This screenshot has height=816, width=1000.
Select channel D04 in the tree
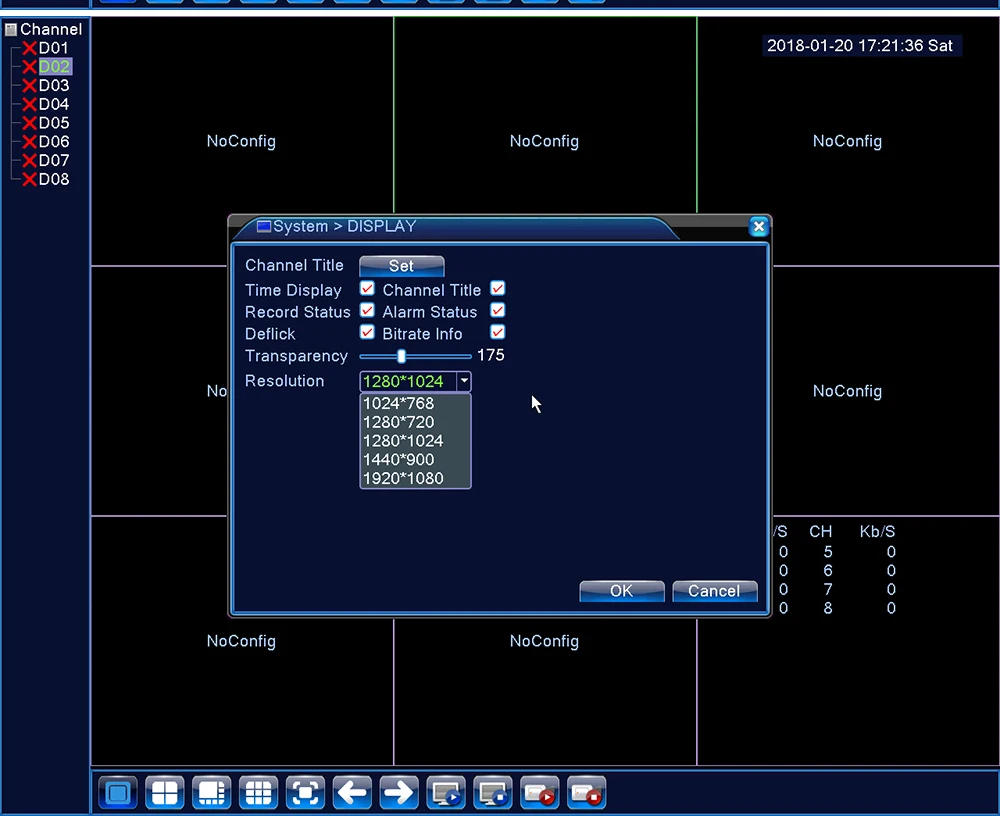pyautogui.click(x=54, y=104)
